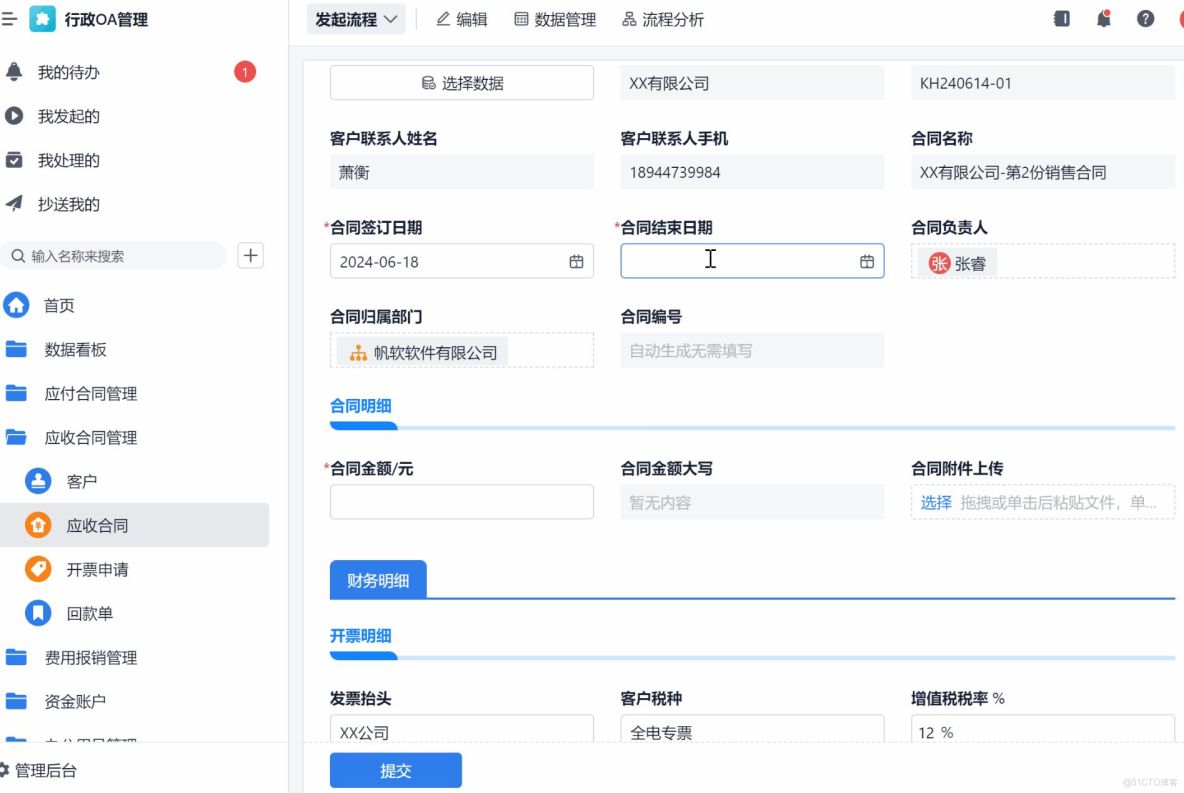This screenshot has height=793, width=1184.
Task: Click the plus icon next to the search box
Action: (250, 256)
